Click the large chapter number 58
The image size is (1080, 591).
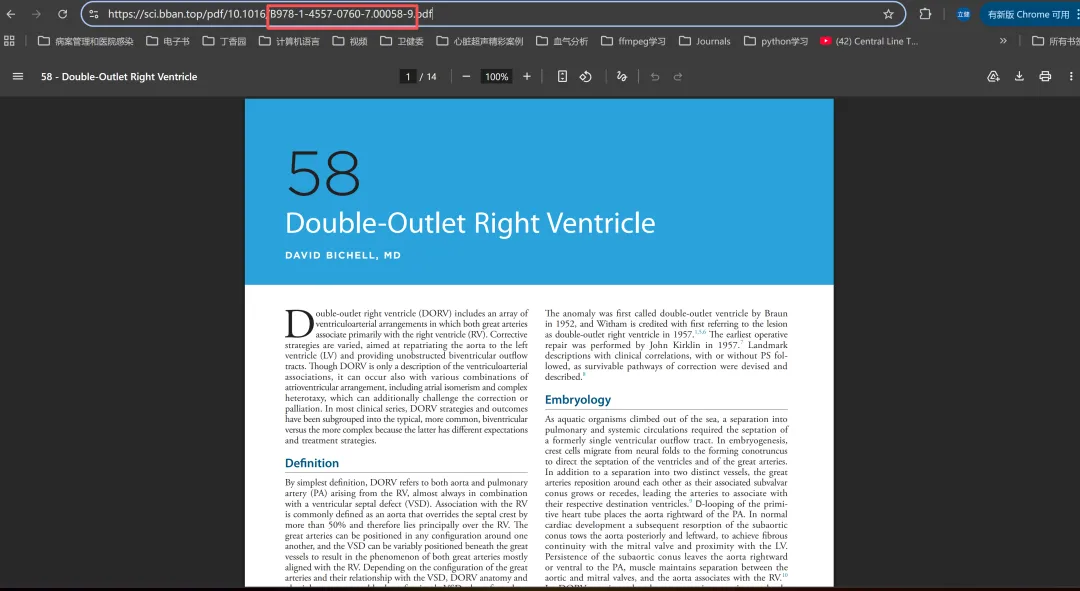click(324, 174)
